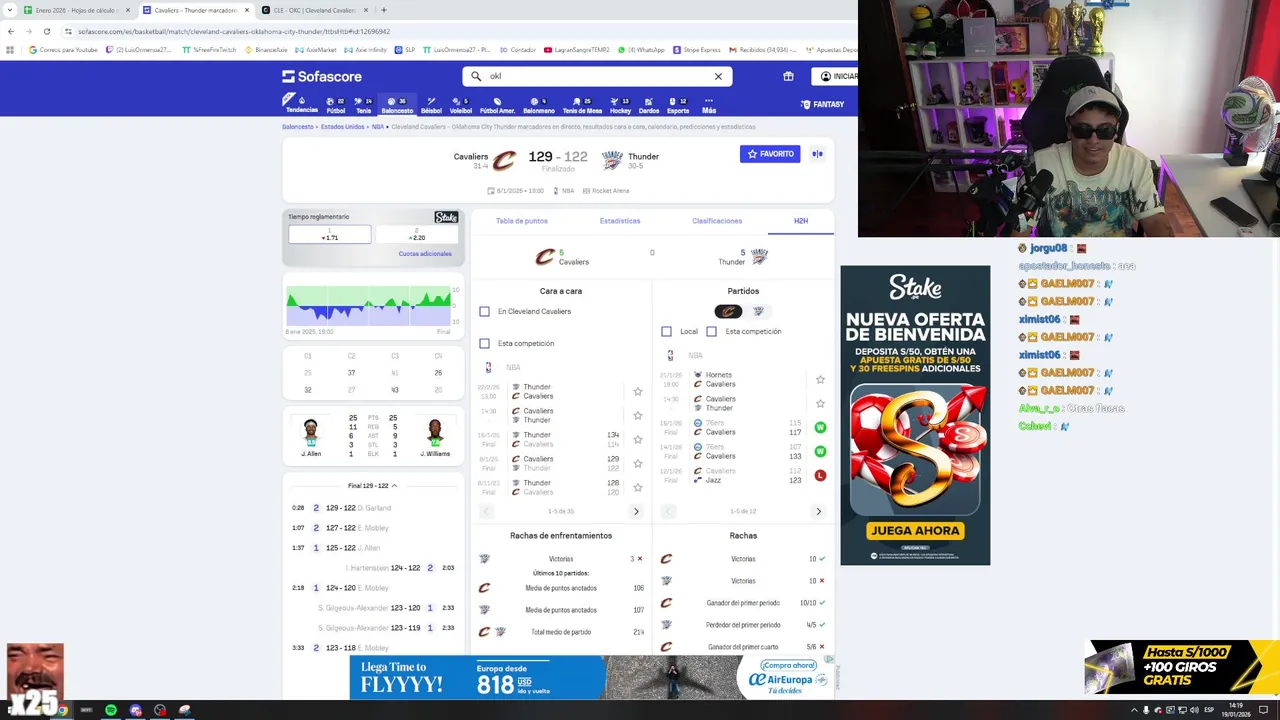Click the NBA breadcrumb link
Screen dimensions: 1280x720
click(378, 127)
